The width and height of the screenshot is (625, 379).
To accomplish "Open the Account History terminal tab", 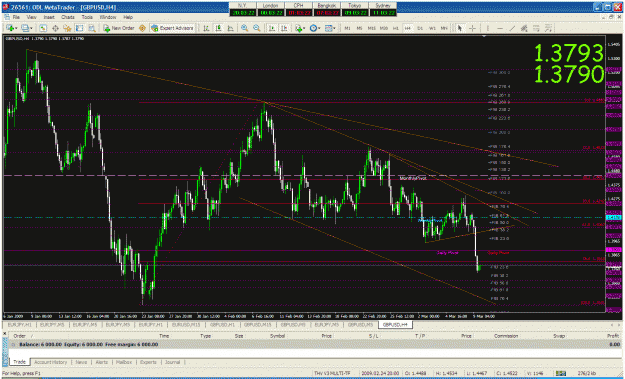I will tap(50, 362).
